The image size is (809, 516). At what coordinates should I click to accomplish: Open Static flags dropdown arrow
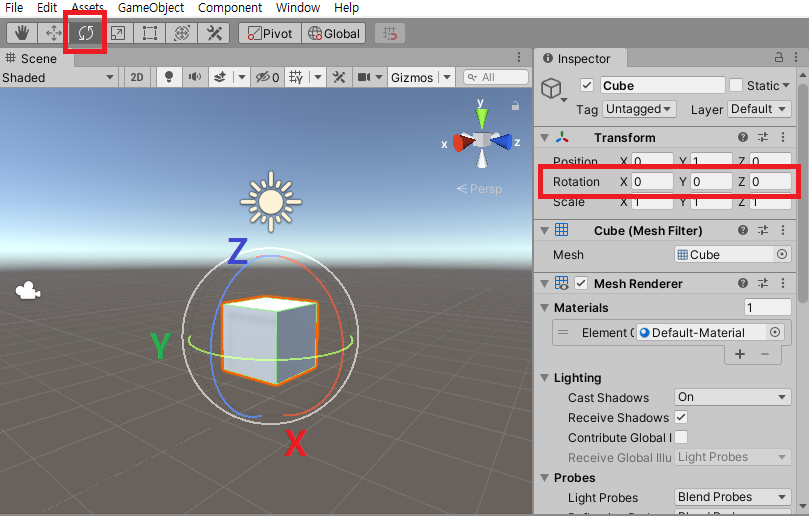[x=786, y=85]
